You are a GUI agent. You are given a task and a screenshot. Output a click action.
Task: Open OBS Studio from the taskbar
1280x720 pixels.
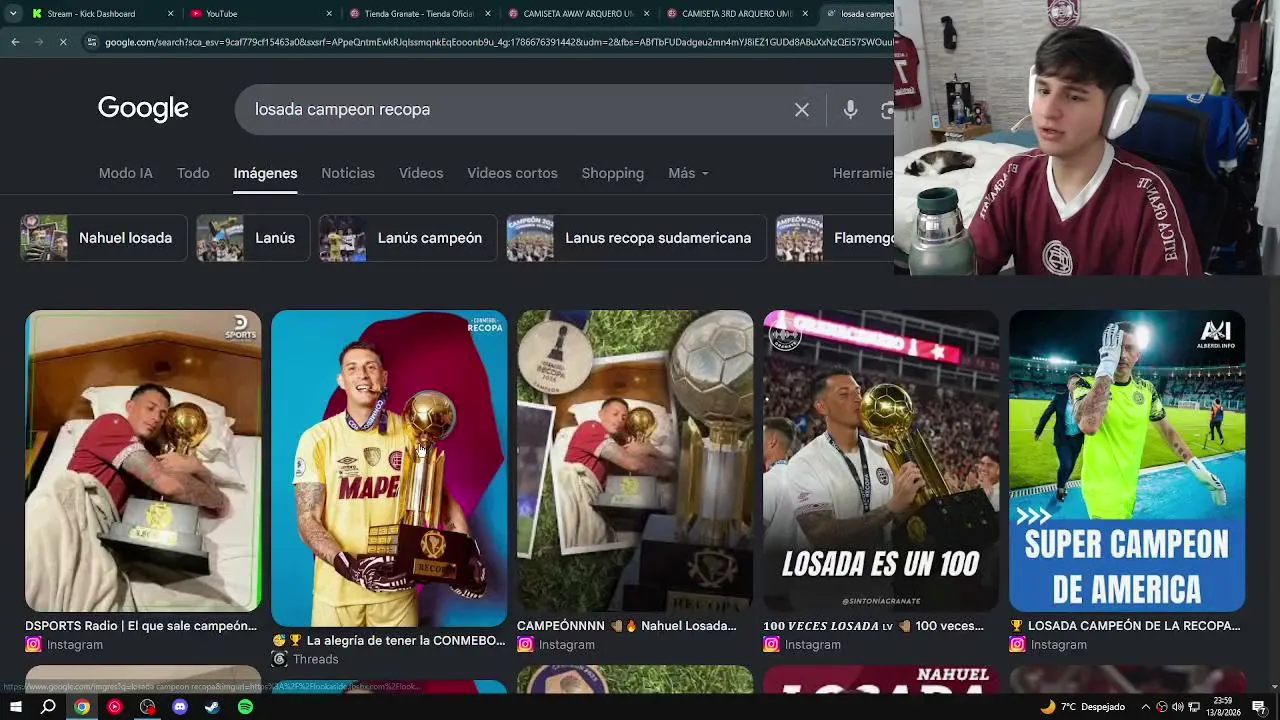[147, 707]
